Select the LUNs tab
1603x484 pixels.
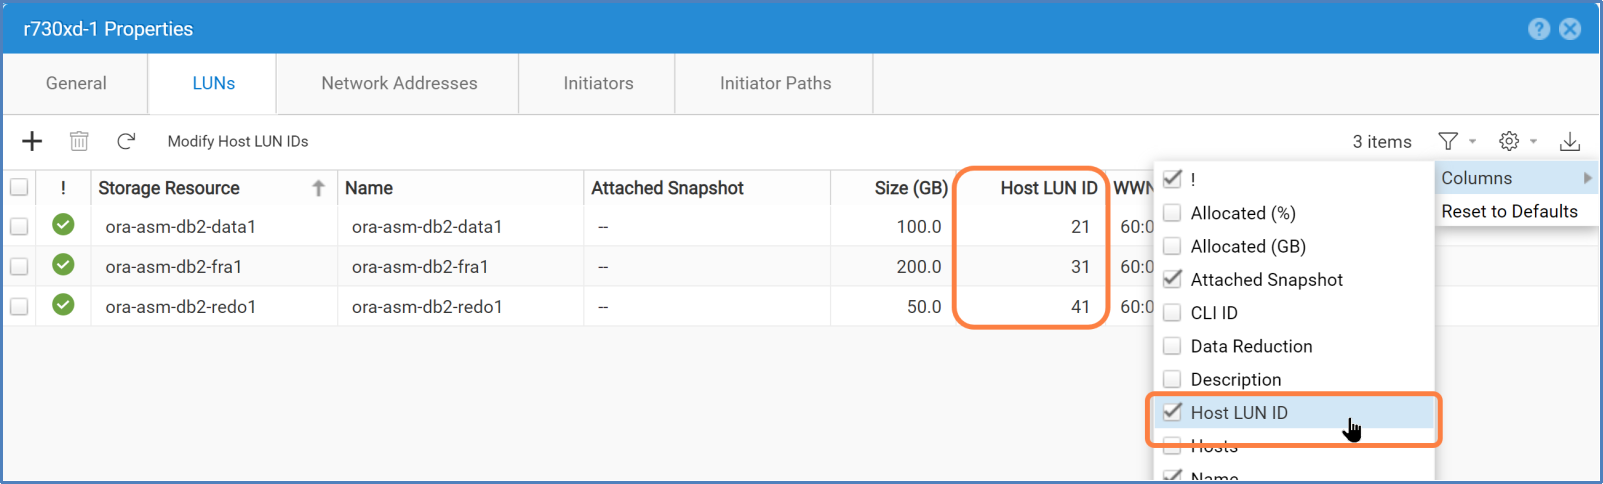(214, 83)
